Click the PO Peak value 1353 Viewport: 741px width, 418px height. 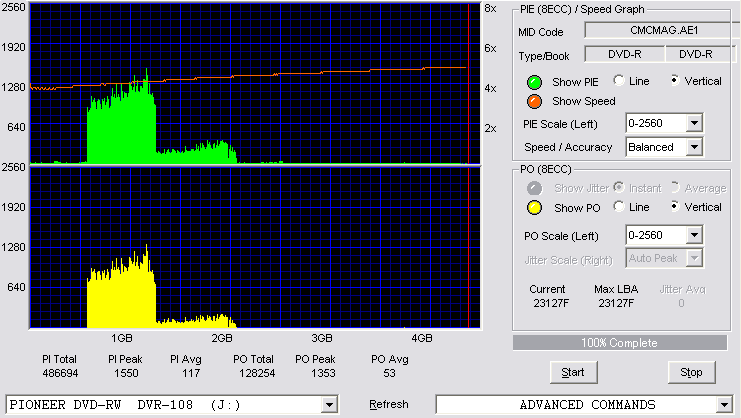[323, 373]
